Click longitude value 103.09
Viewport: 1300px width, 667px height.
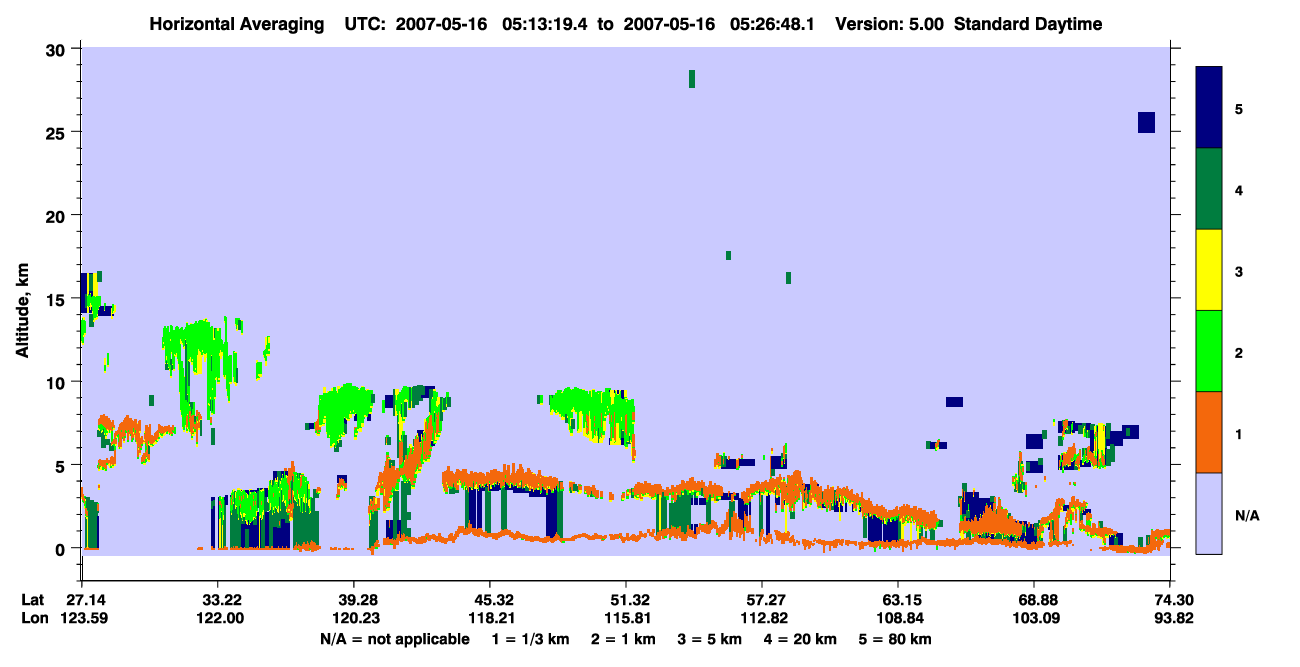tap(1034, 618)
